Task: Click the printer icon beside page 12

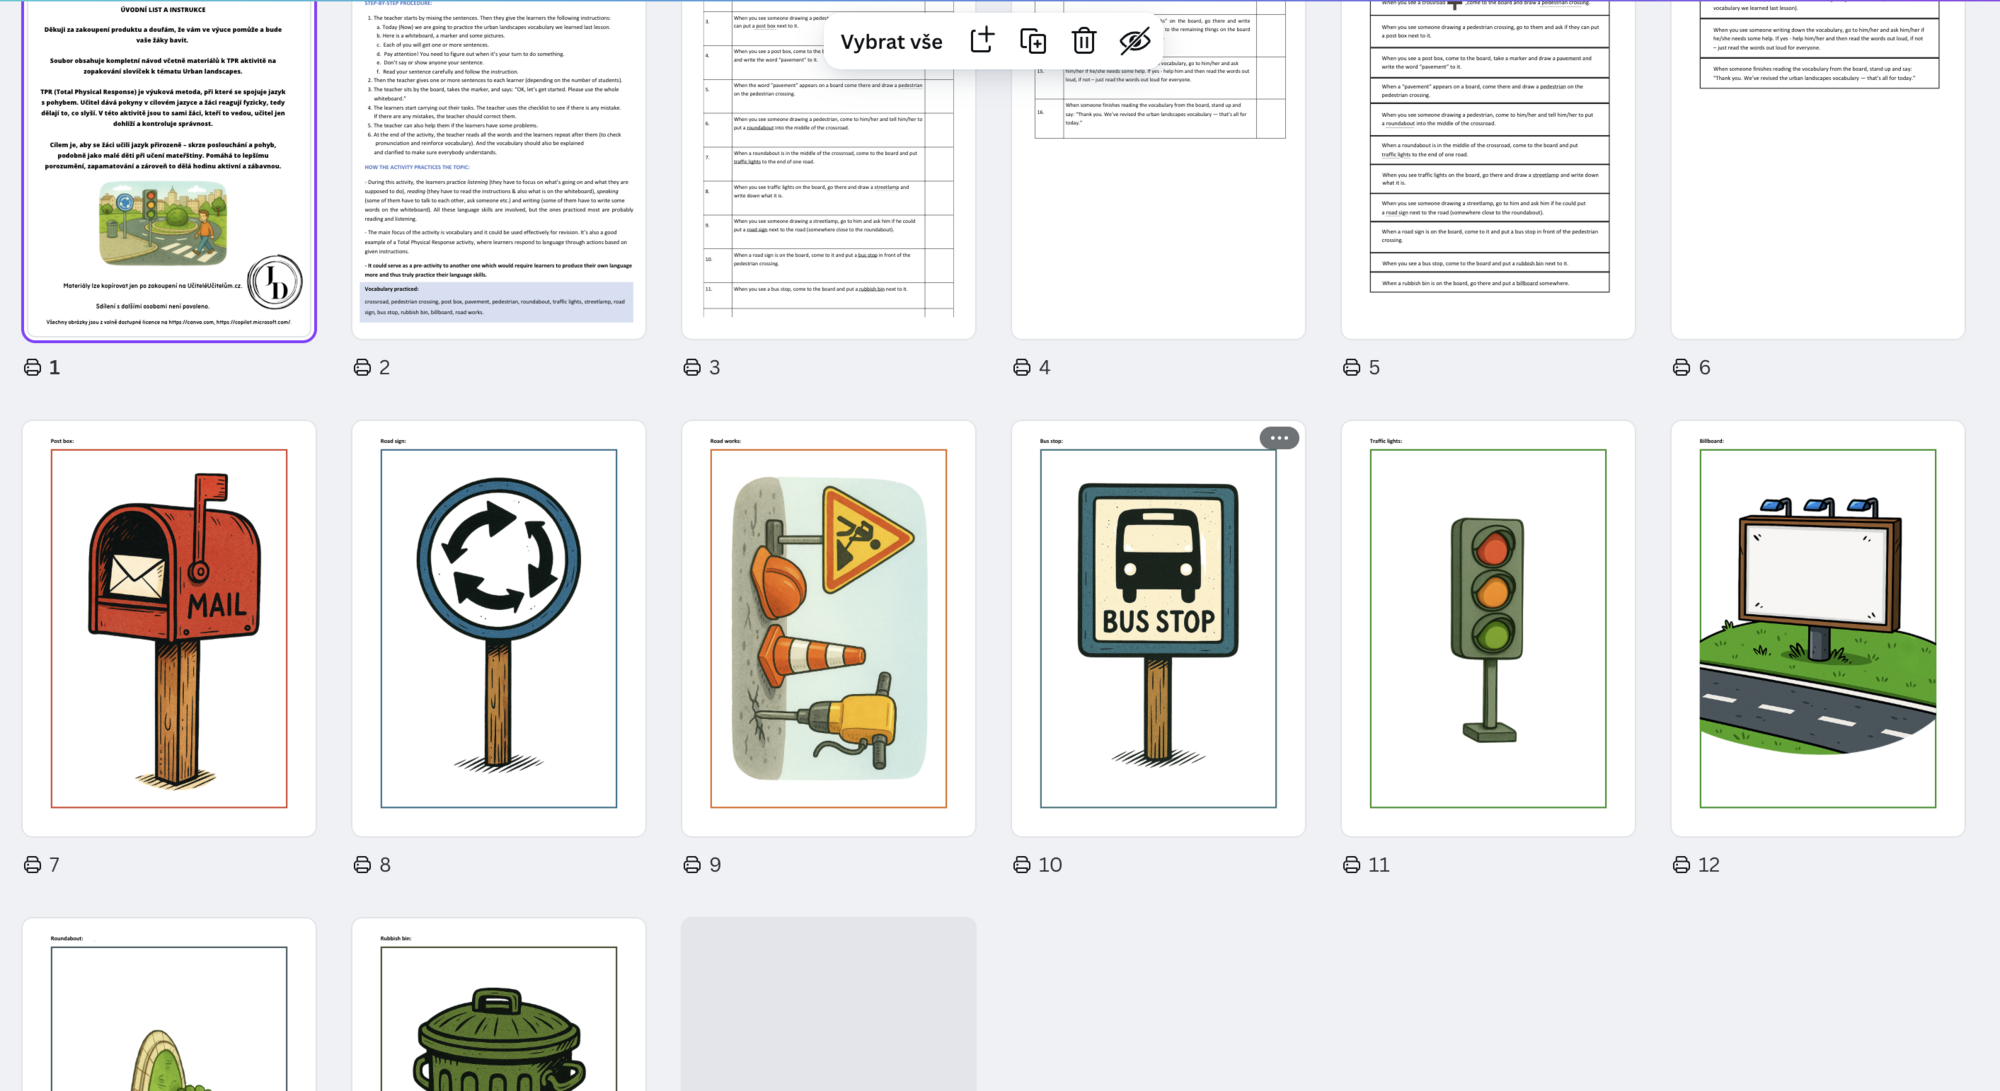Action: pos(1682,864)
